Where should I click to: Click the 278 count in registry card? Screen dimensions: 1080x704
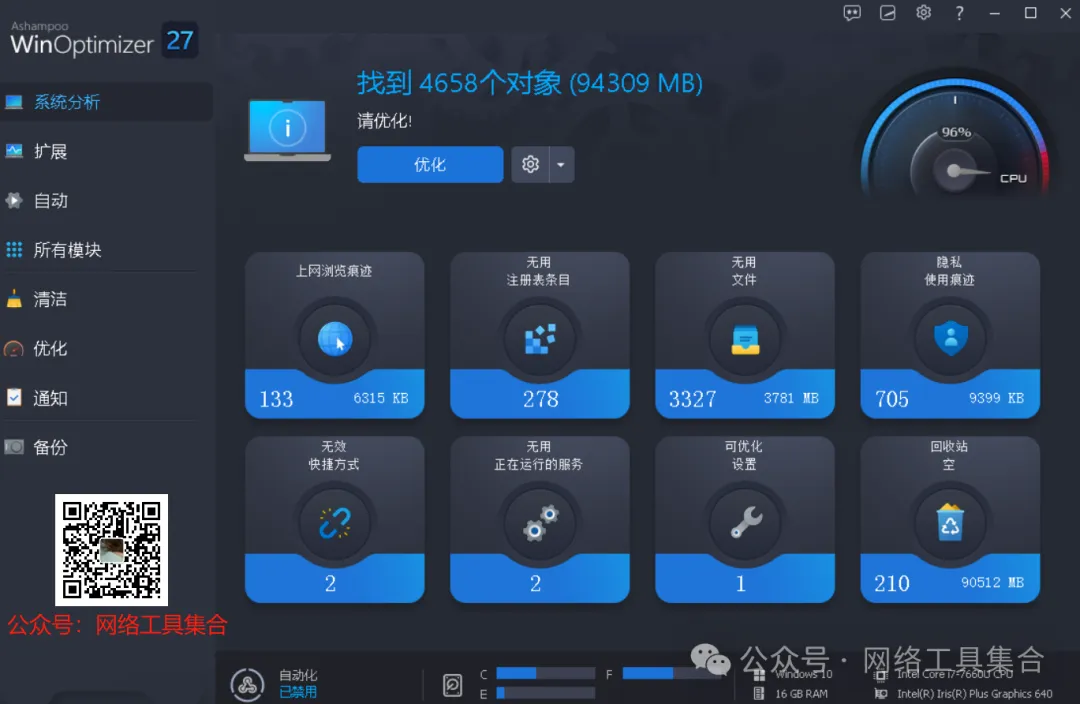pos(541,399)
